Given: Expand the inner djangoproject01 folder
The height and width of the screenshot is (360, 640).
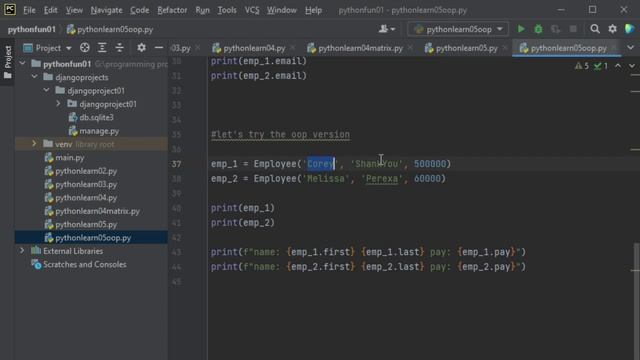Looking at the screenshot, I should point(58,104).
